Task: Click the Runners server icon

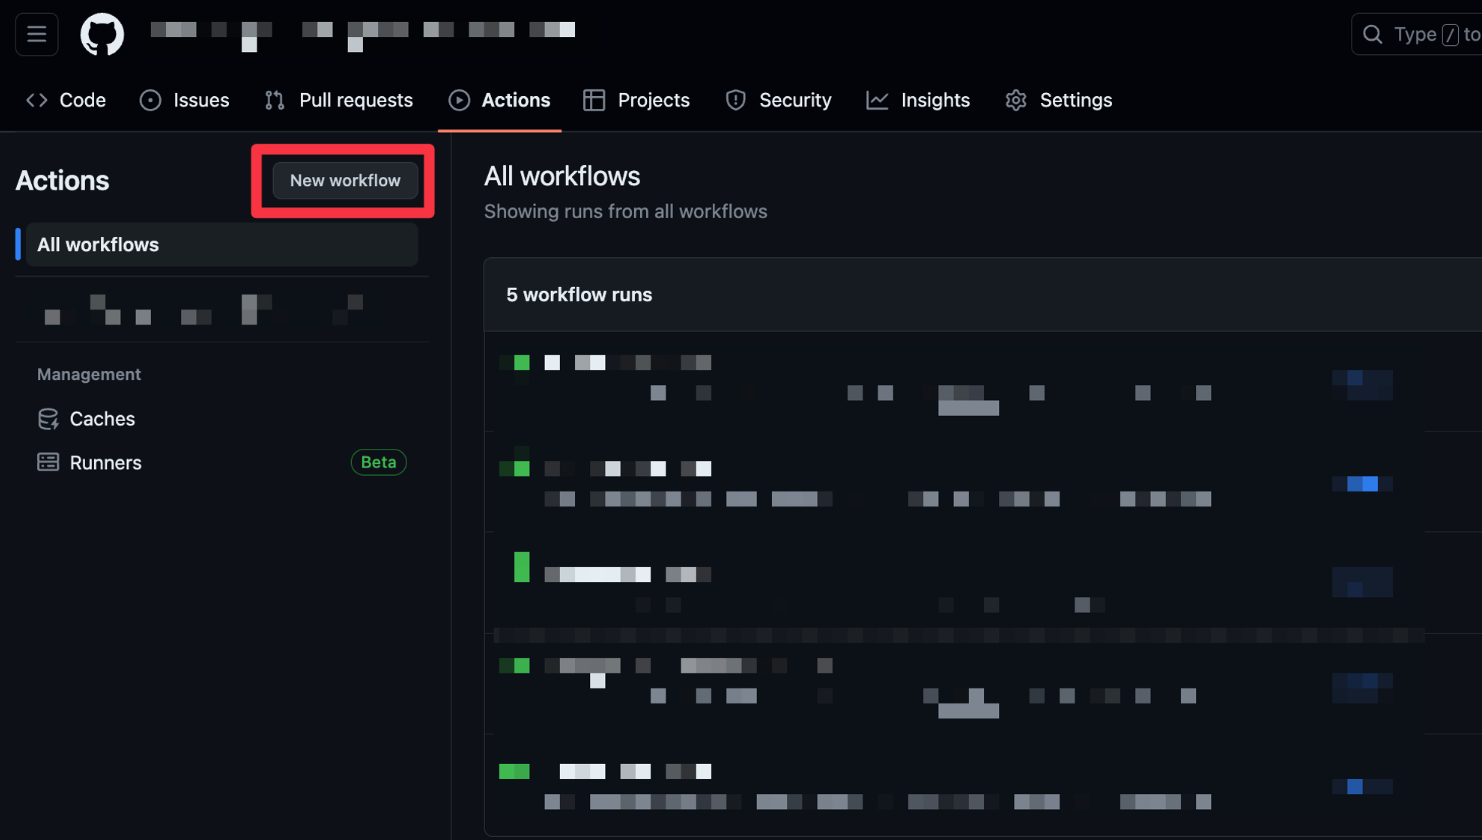Action: [48, 462]
